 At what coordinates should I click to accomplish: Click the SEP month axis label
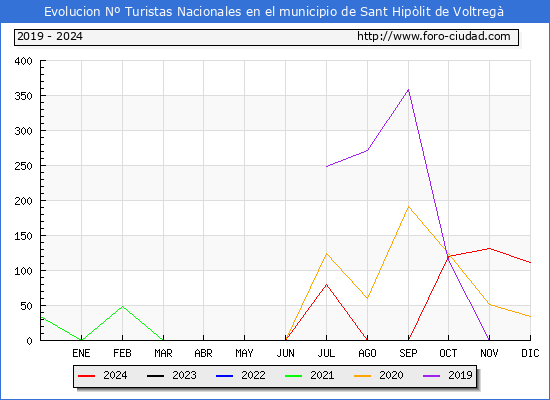[x=408, y=353]
